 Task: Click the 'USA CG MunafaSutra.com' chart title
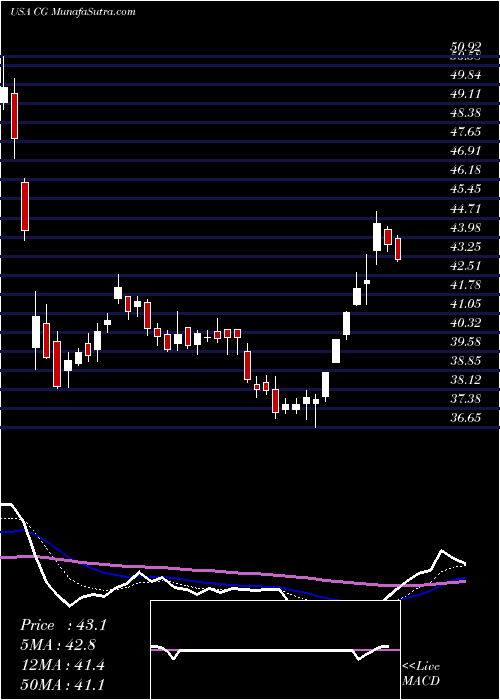[x=72, y=12]
